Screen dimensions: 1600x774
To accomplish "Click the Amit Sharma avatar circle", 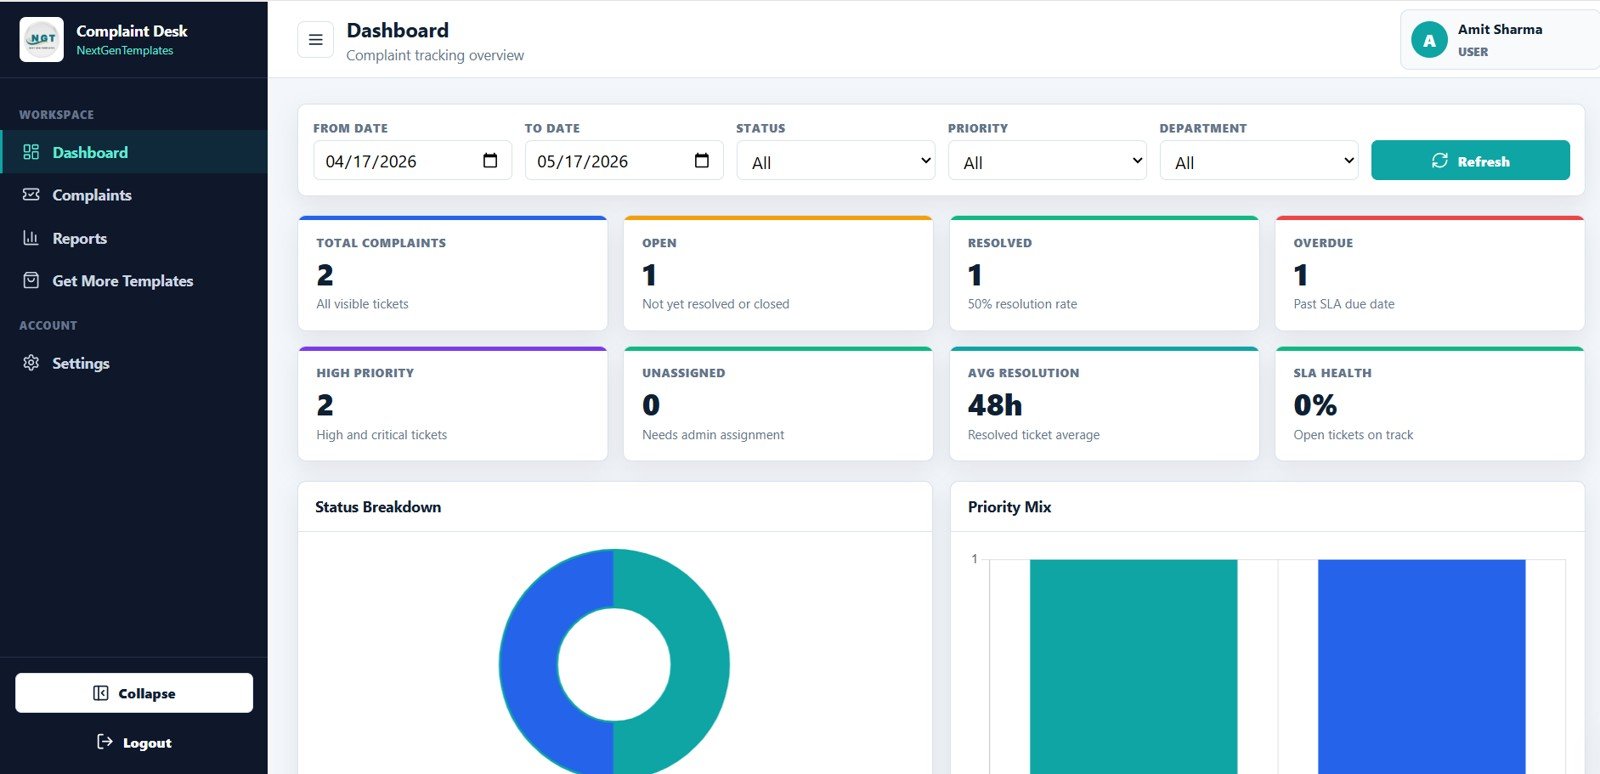I will pyautogui.click(x=1429, y=40).
